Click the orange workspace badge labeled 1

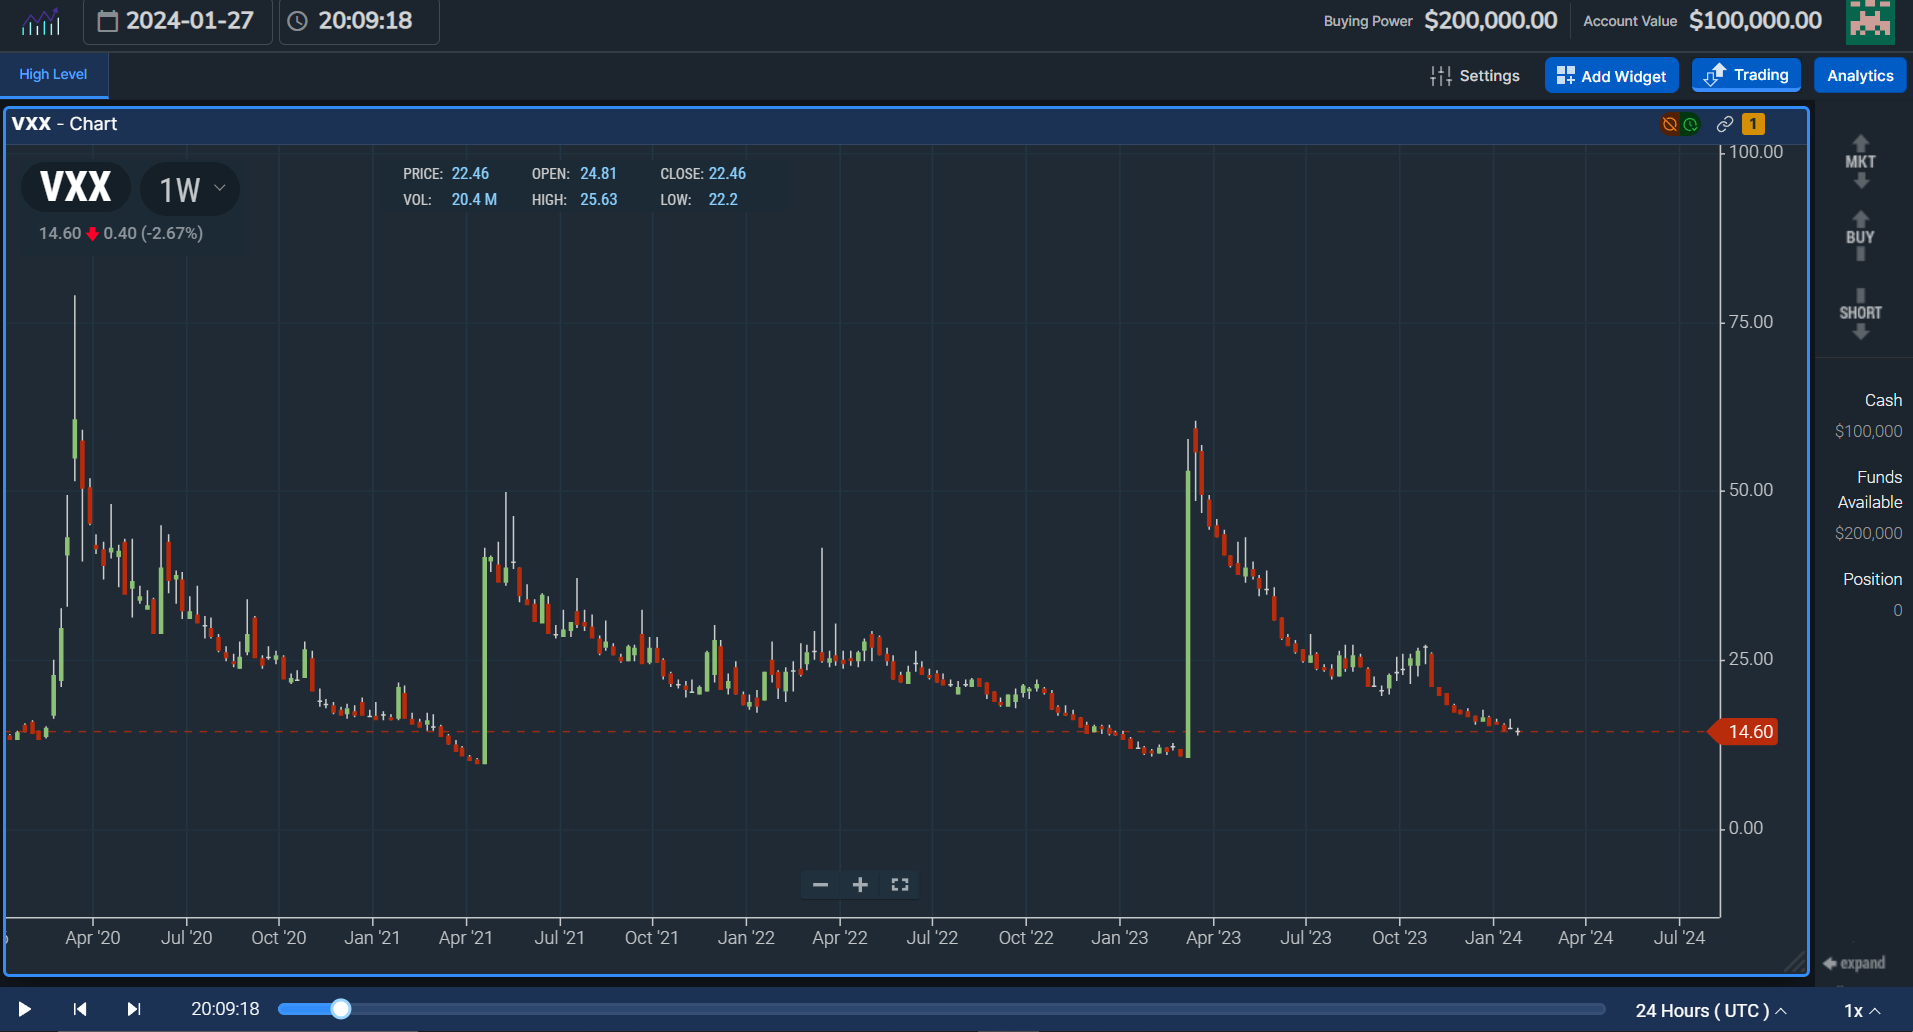(x=1753, y=123)
